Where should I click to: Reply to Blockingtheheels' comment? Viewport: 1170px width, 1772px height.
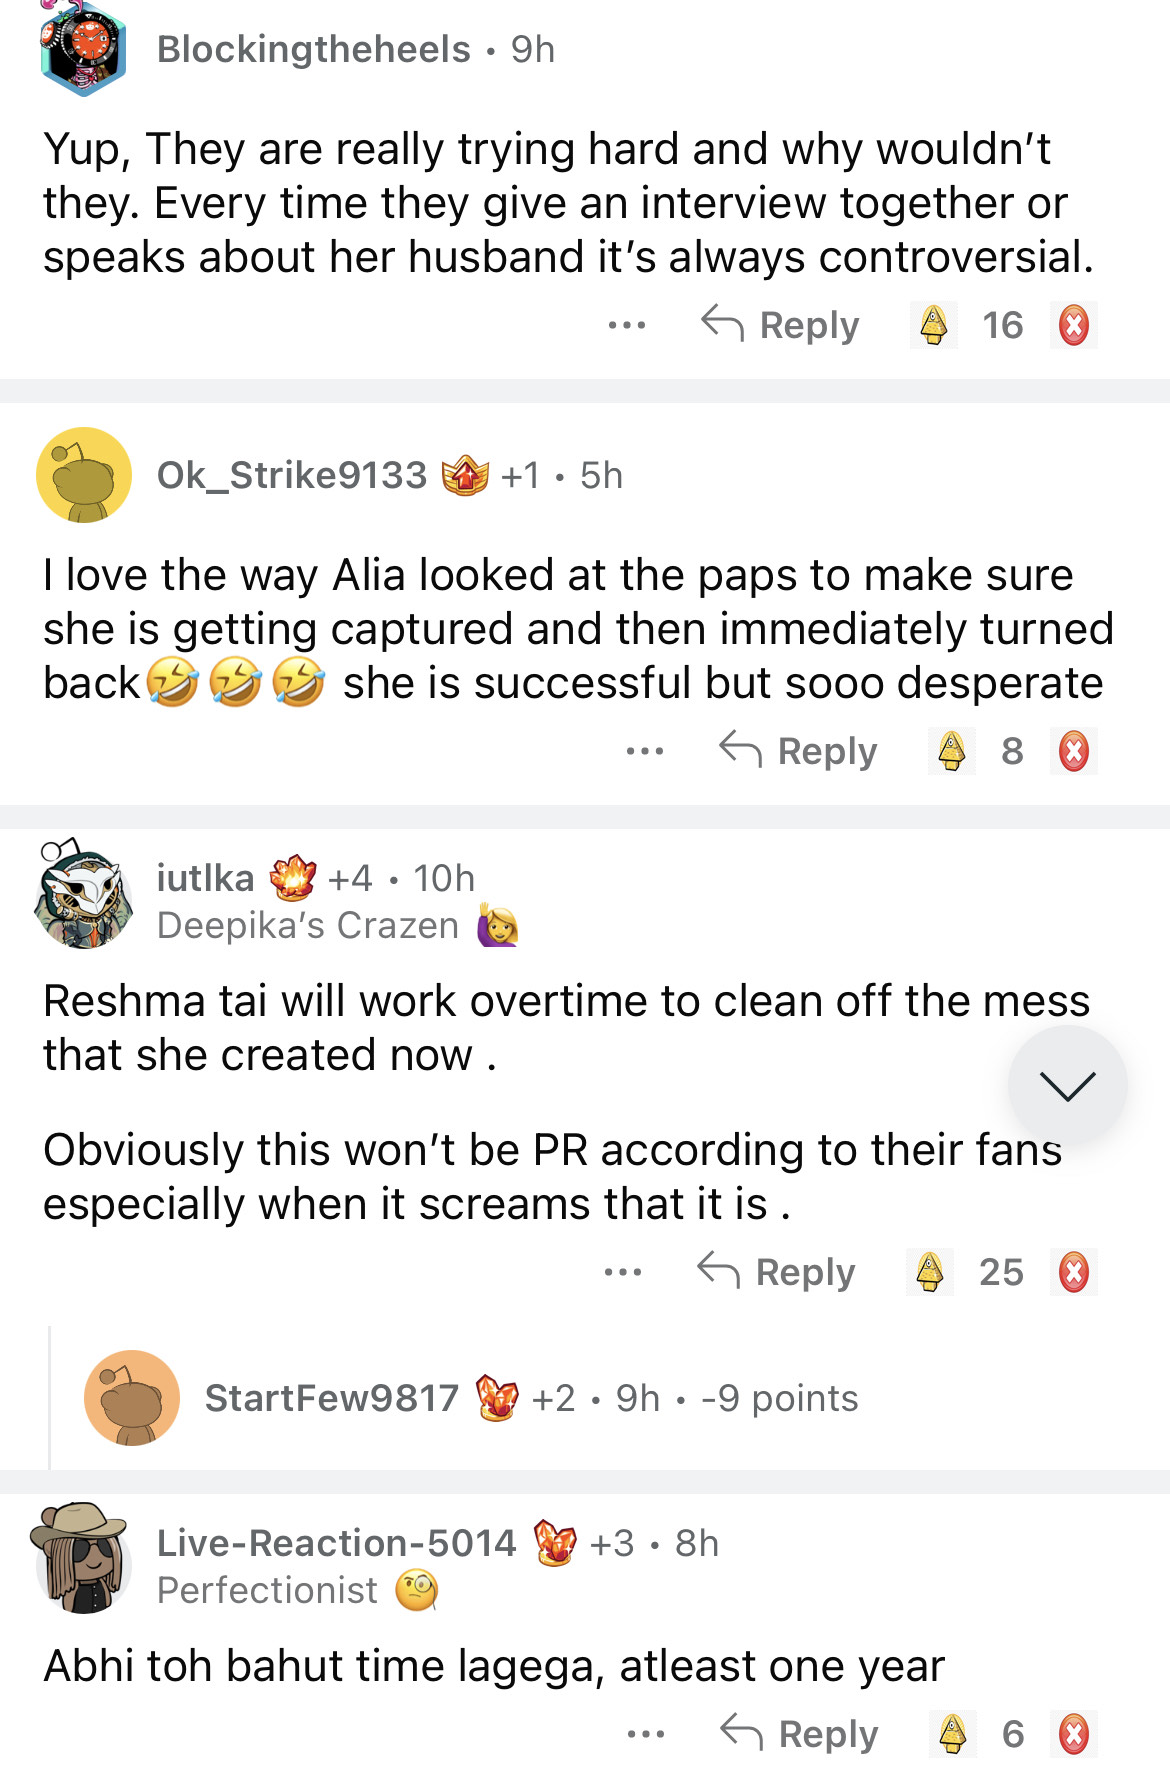coord(780,325)
